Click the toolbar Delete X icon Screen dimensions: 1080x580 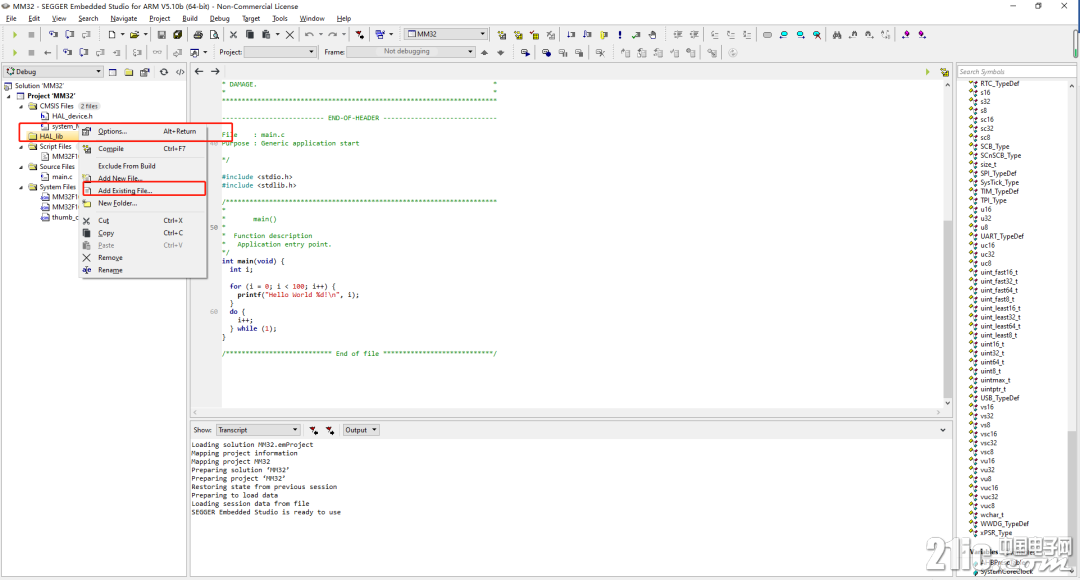coord(289,34)
